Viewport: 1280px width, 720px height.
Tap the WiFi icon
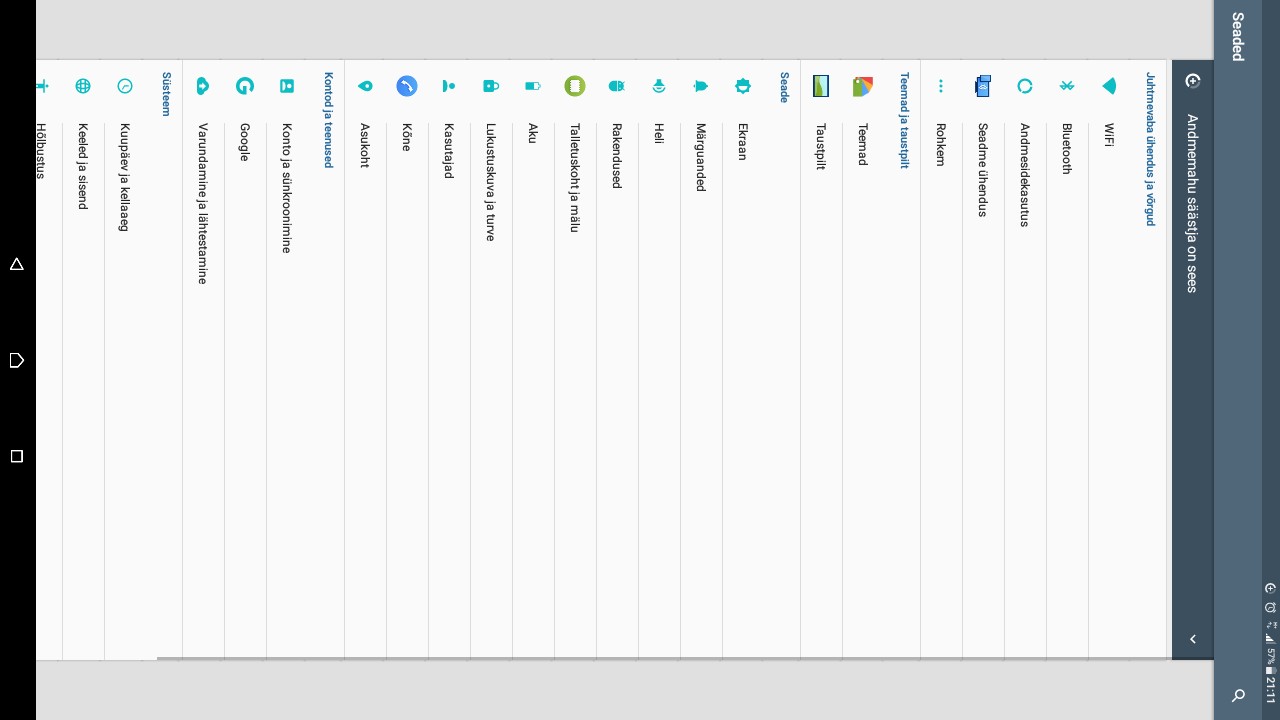(x=1109, y=86)
